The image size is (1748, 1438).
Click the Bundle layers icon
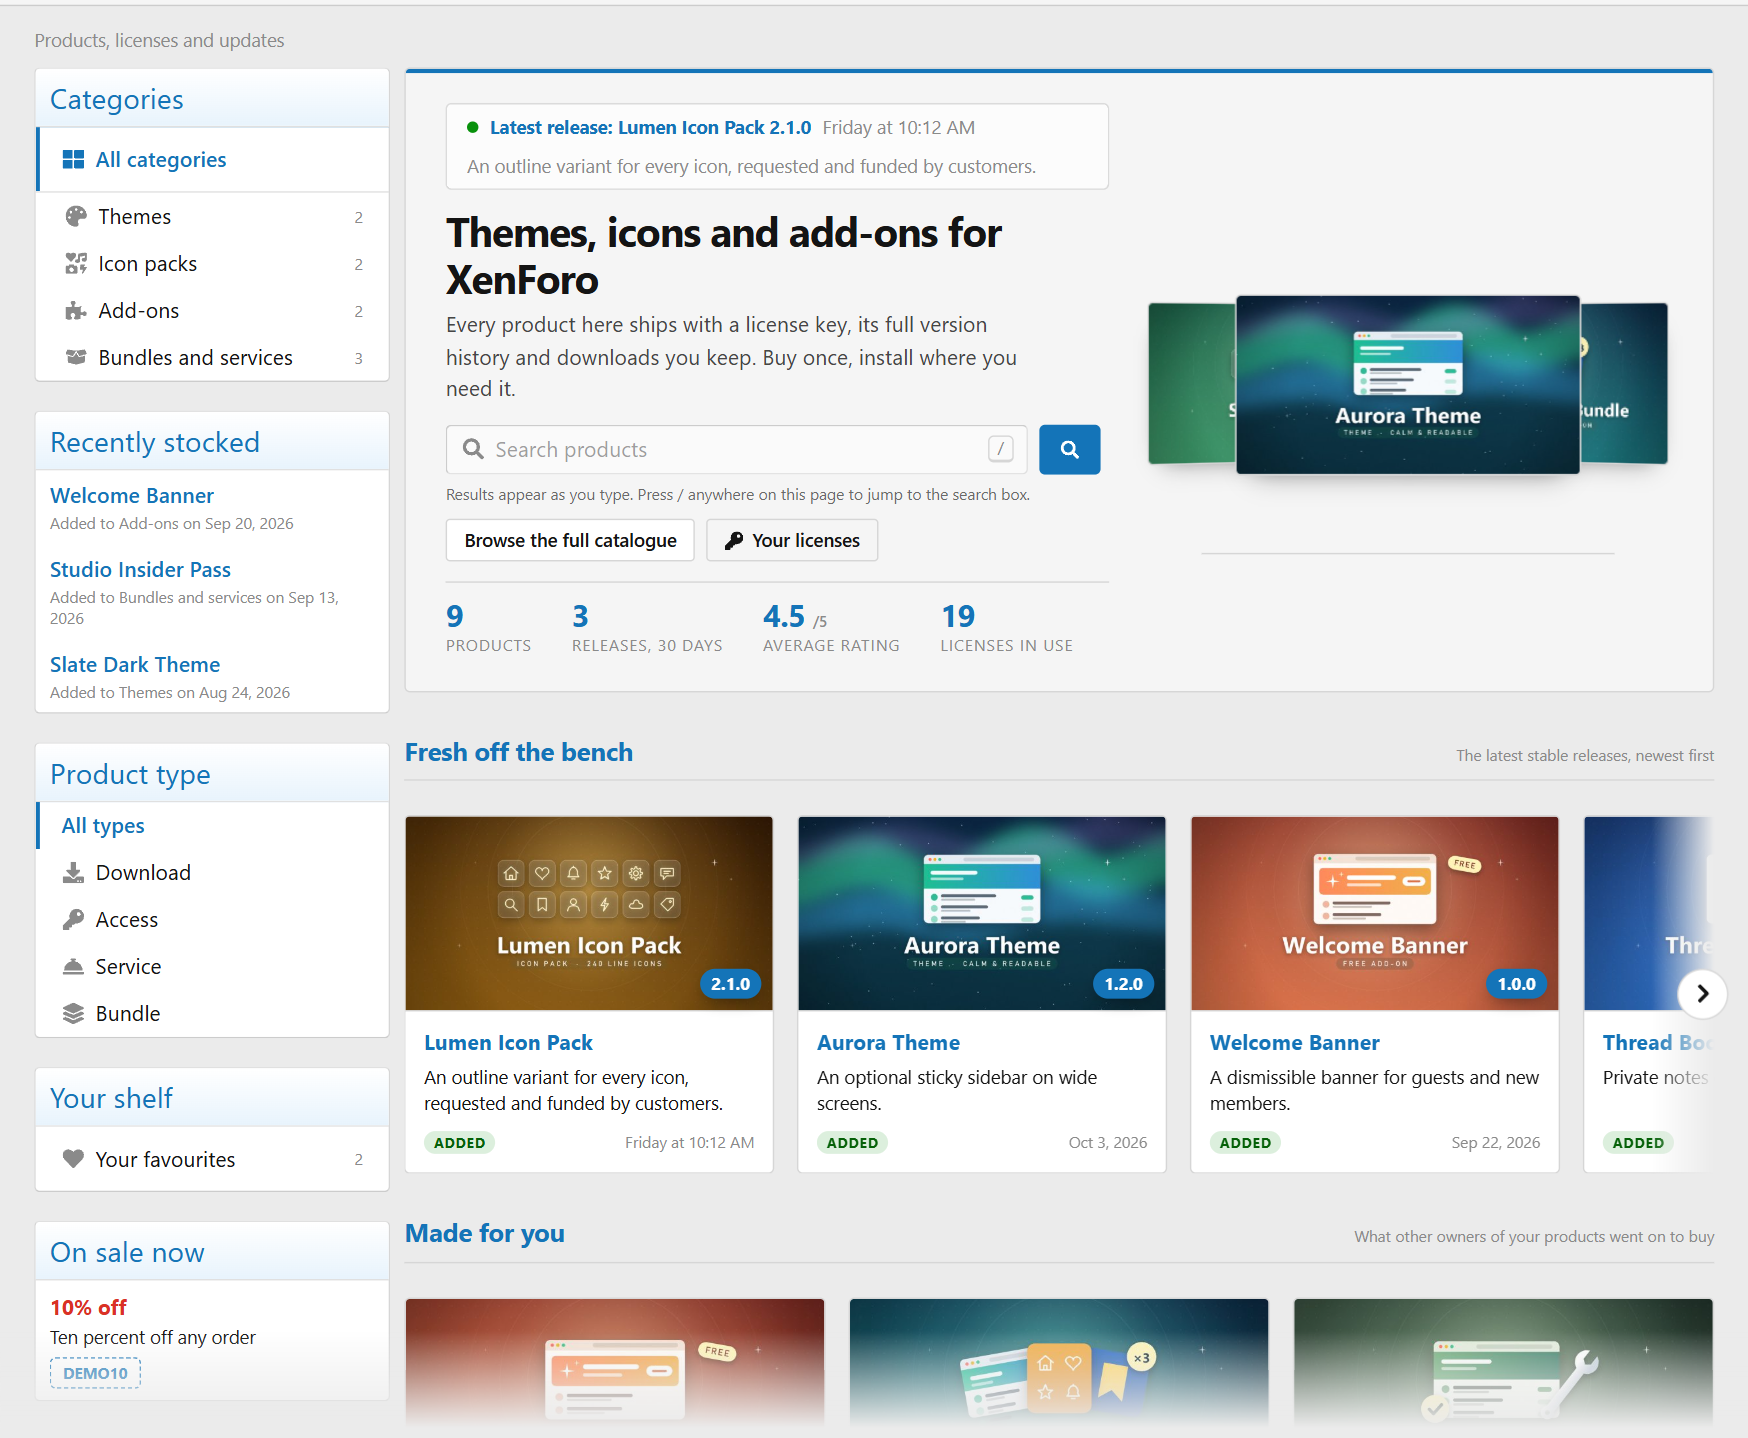tap(73, 1014)
